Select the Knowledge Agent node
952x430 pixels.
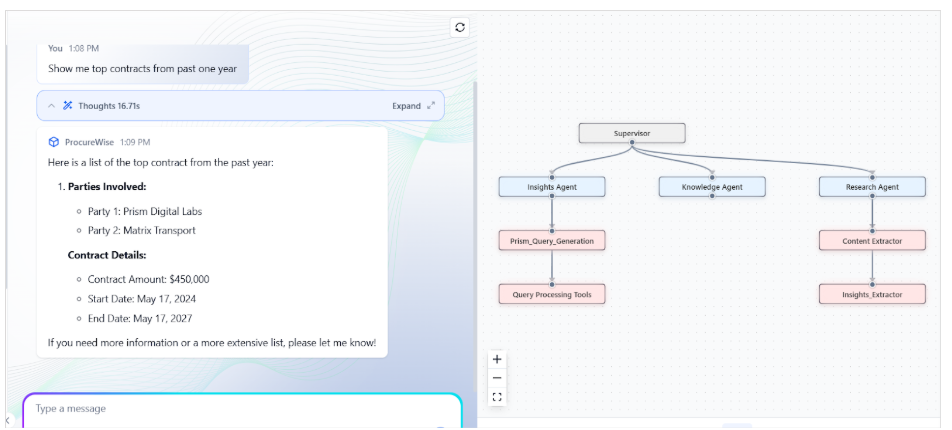point(712,187)
